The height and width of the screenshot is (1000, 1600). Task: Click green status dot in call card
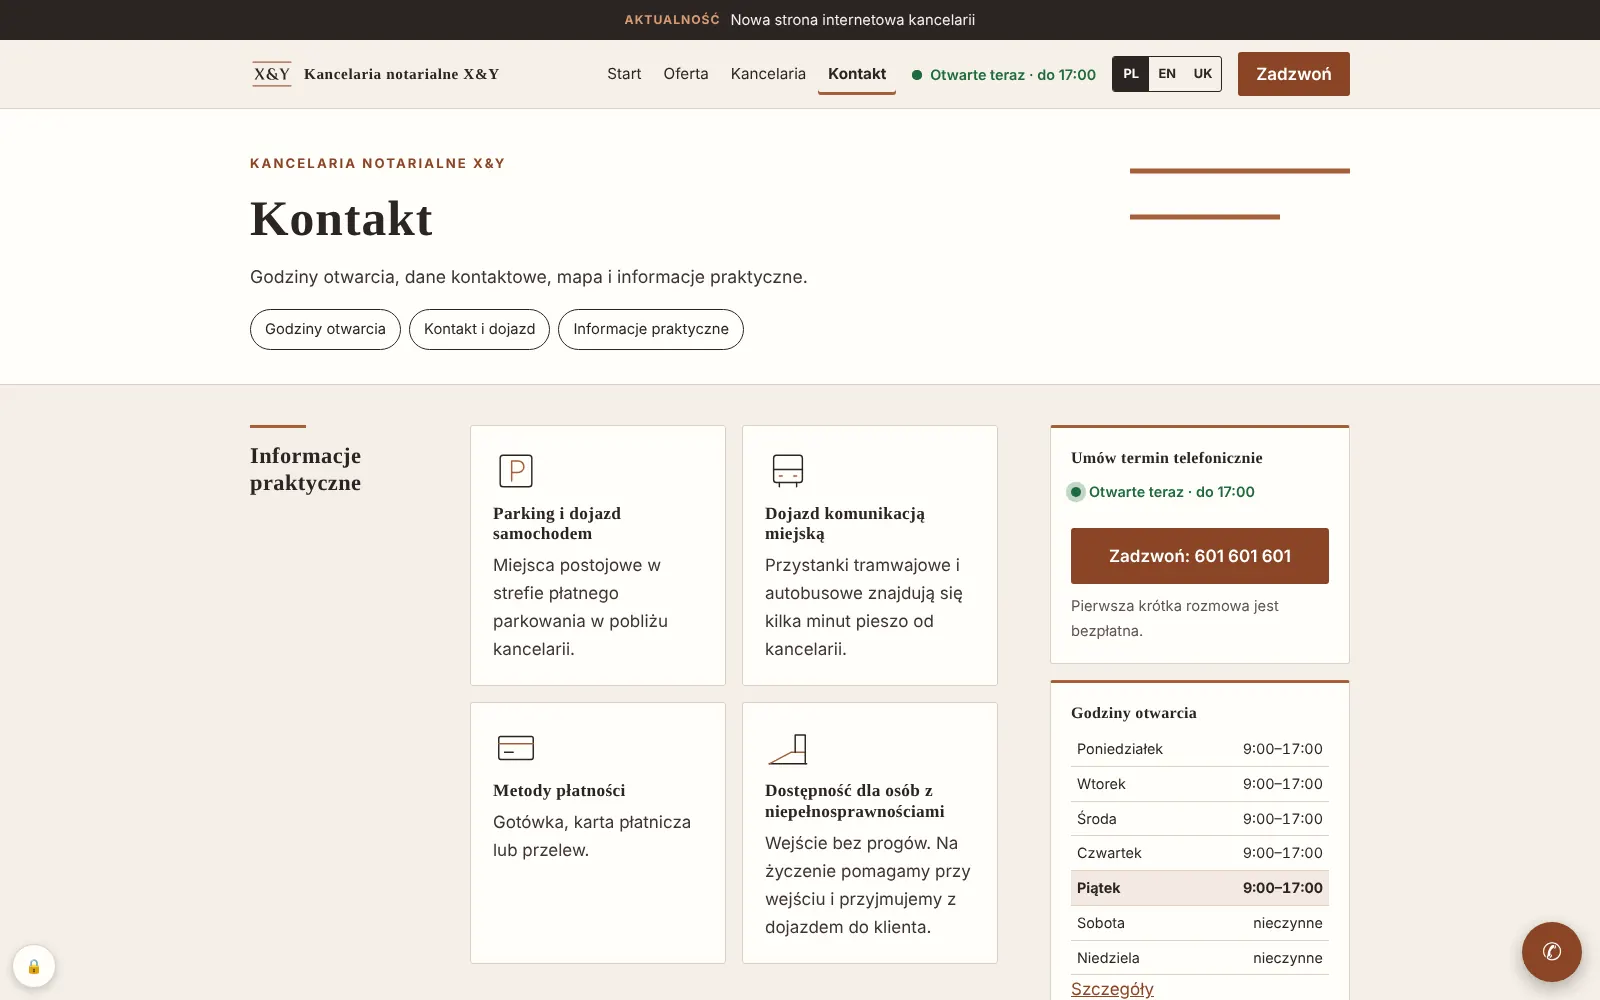(1076, 492)
